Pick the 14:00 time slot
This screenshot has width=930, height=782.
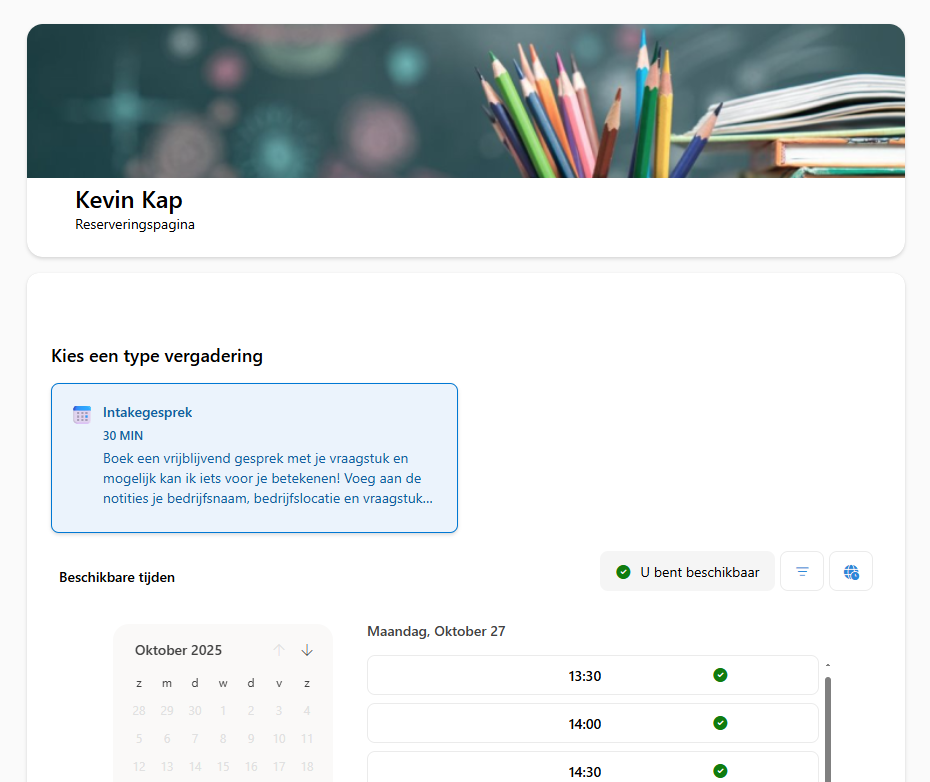(584, 723)
